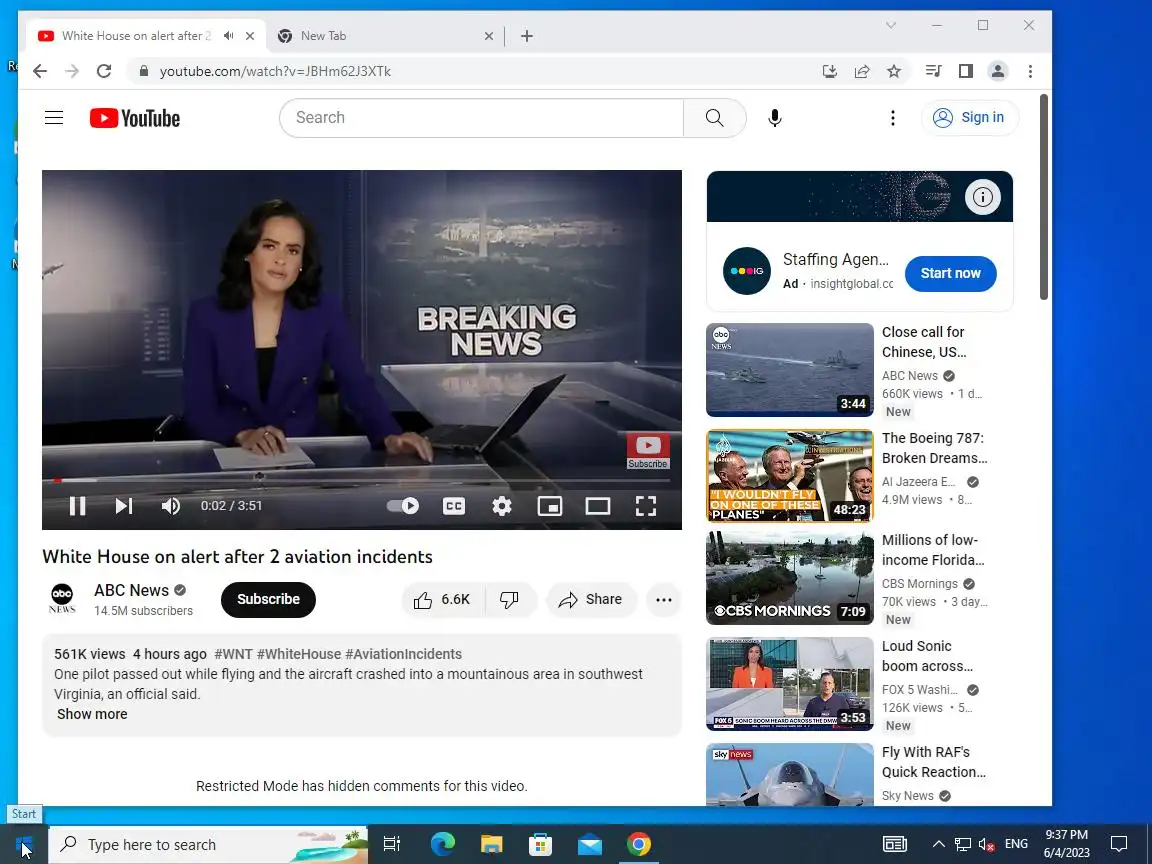Focus the YouTube Search field

pyautogui.click(x=481, y=118)
